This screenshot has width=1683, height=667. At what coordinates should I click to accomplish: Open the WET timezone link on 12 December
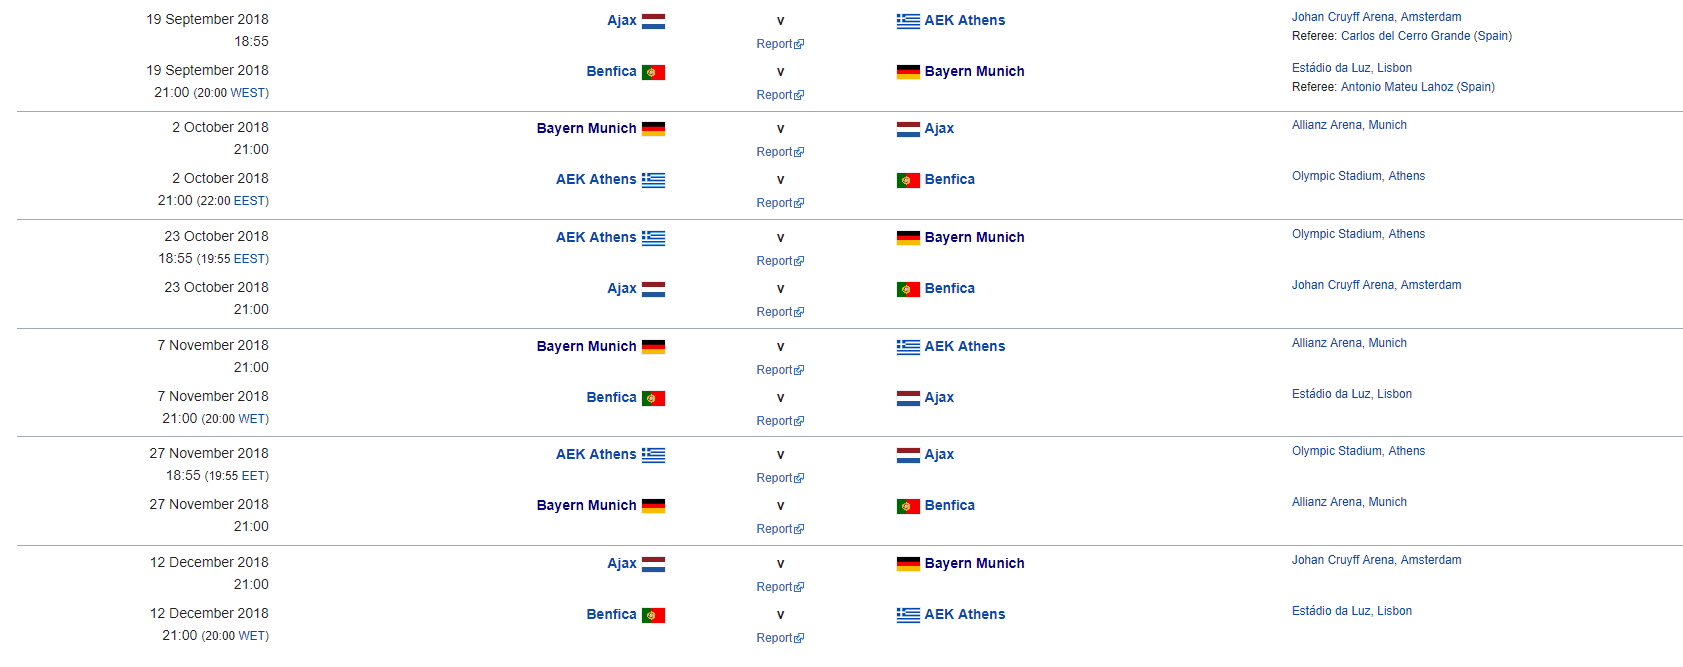(x=251, y=636)
